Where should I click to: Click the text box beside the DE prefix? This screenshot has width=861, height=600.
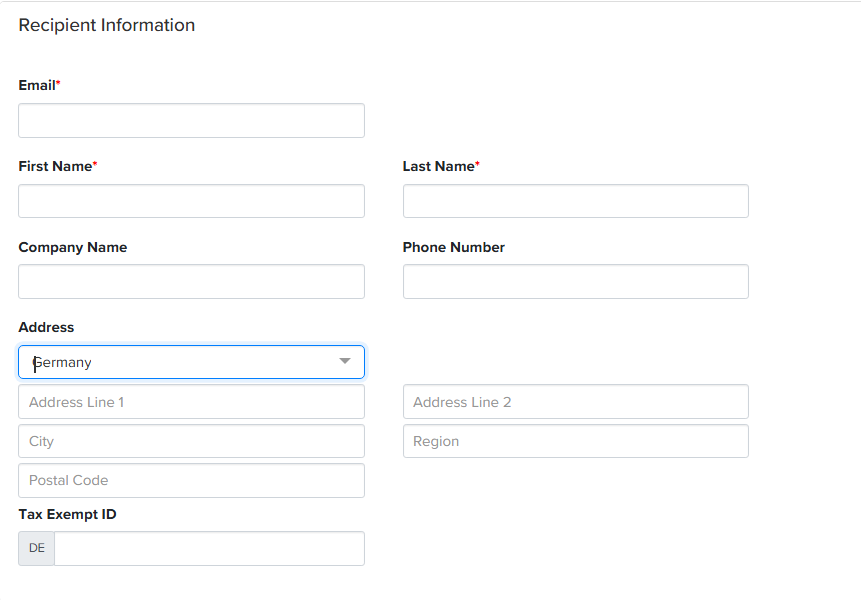(x=209, y=548)
